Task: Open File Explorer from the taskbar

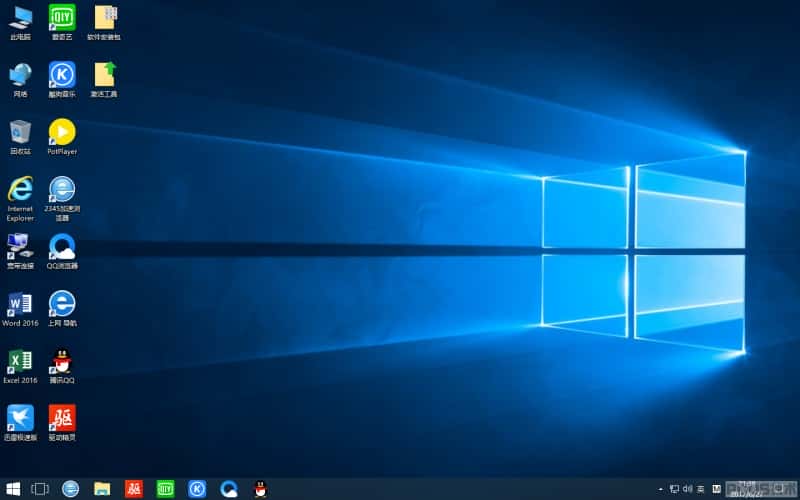Action: 102,489
